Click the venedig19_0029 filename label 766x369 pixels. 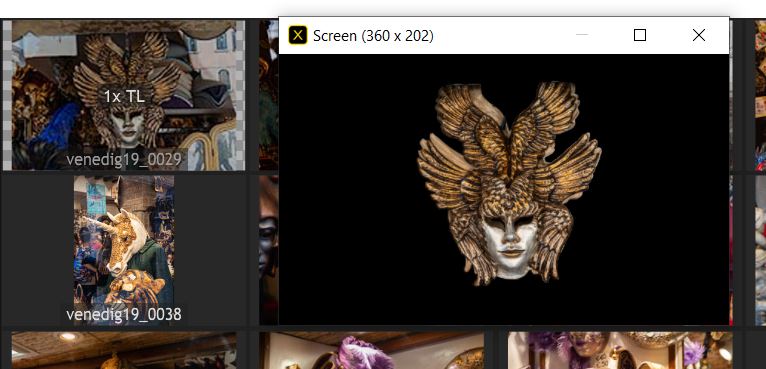(x=124, y=159)
